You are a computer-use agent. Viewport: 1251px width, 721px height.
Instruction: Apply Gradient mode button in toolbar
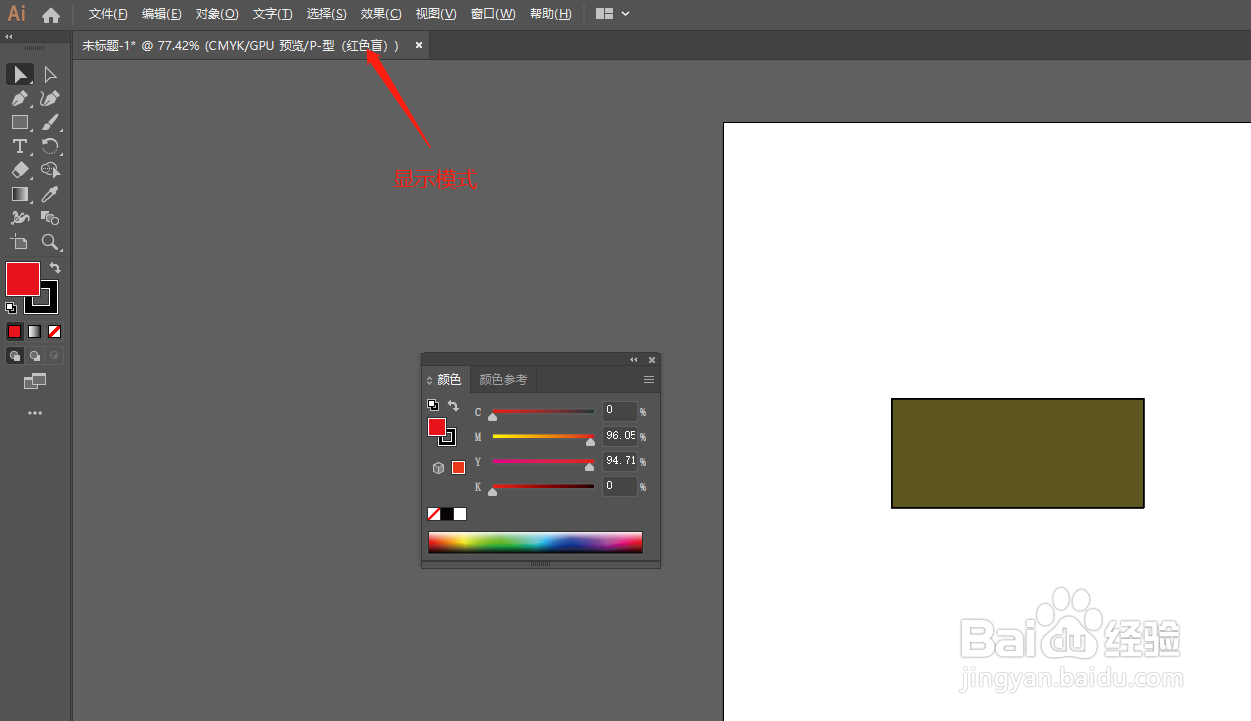(x=34, y=331)
